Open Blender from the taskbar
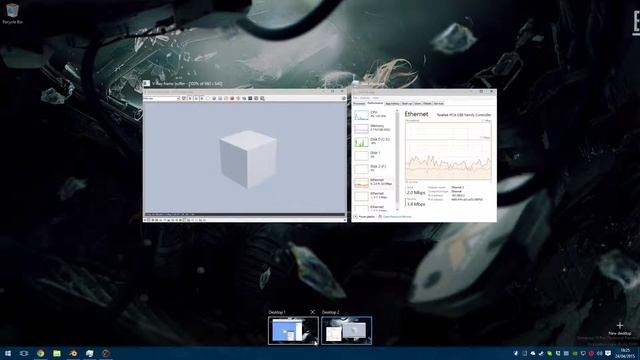 click(x=73, y=353)
